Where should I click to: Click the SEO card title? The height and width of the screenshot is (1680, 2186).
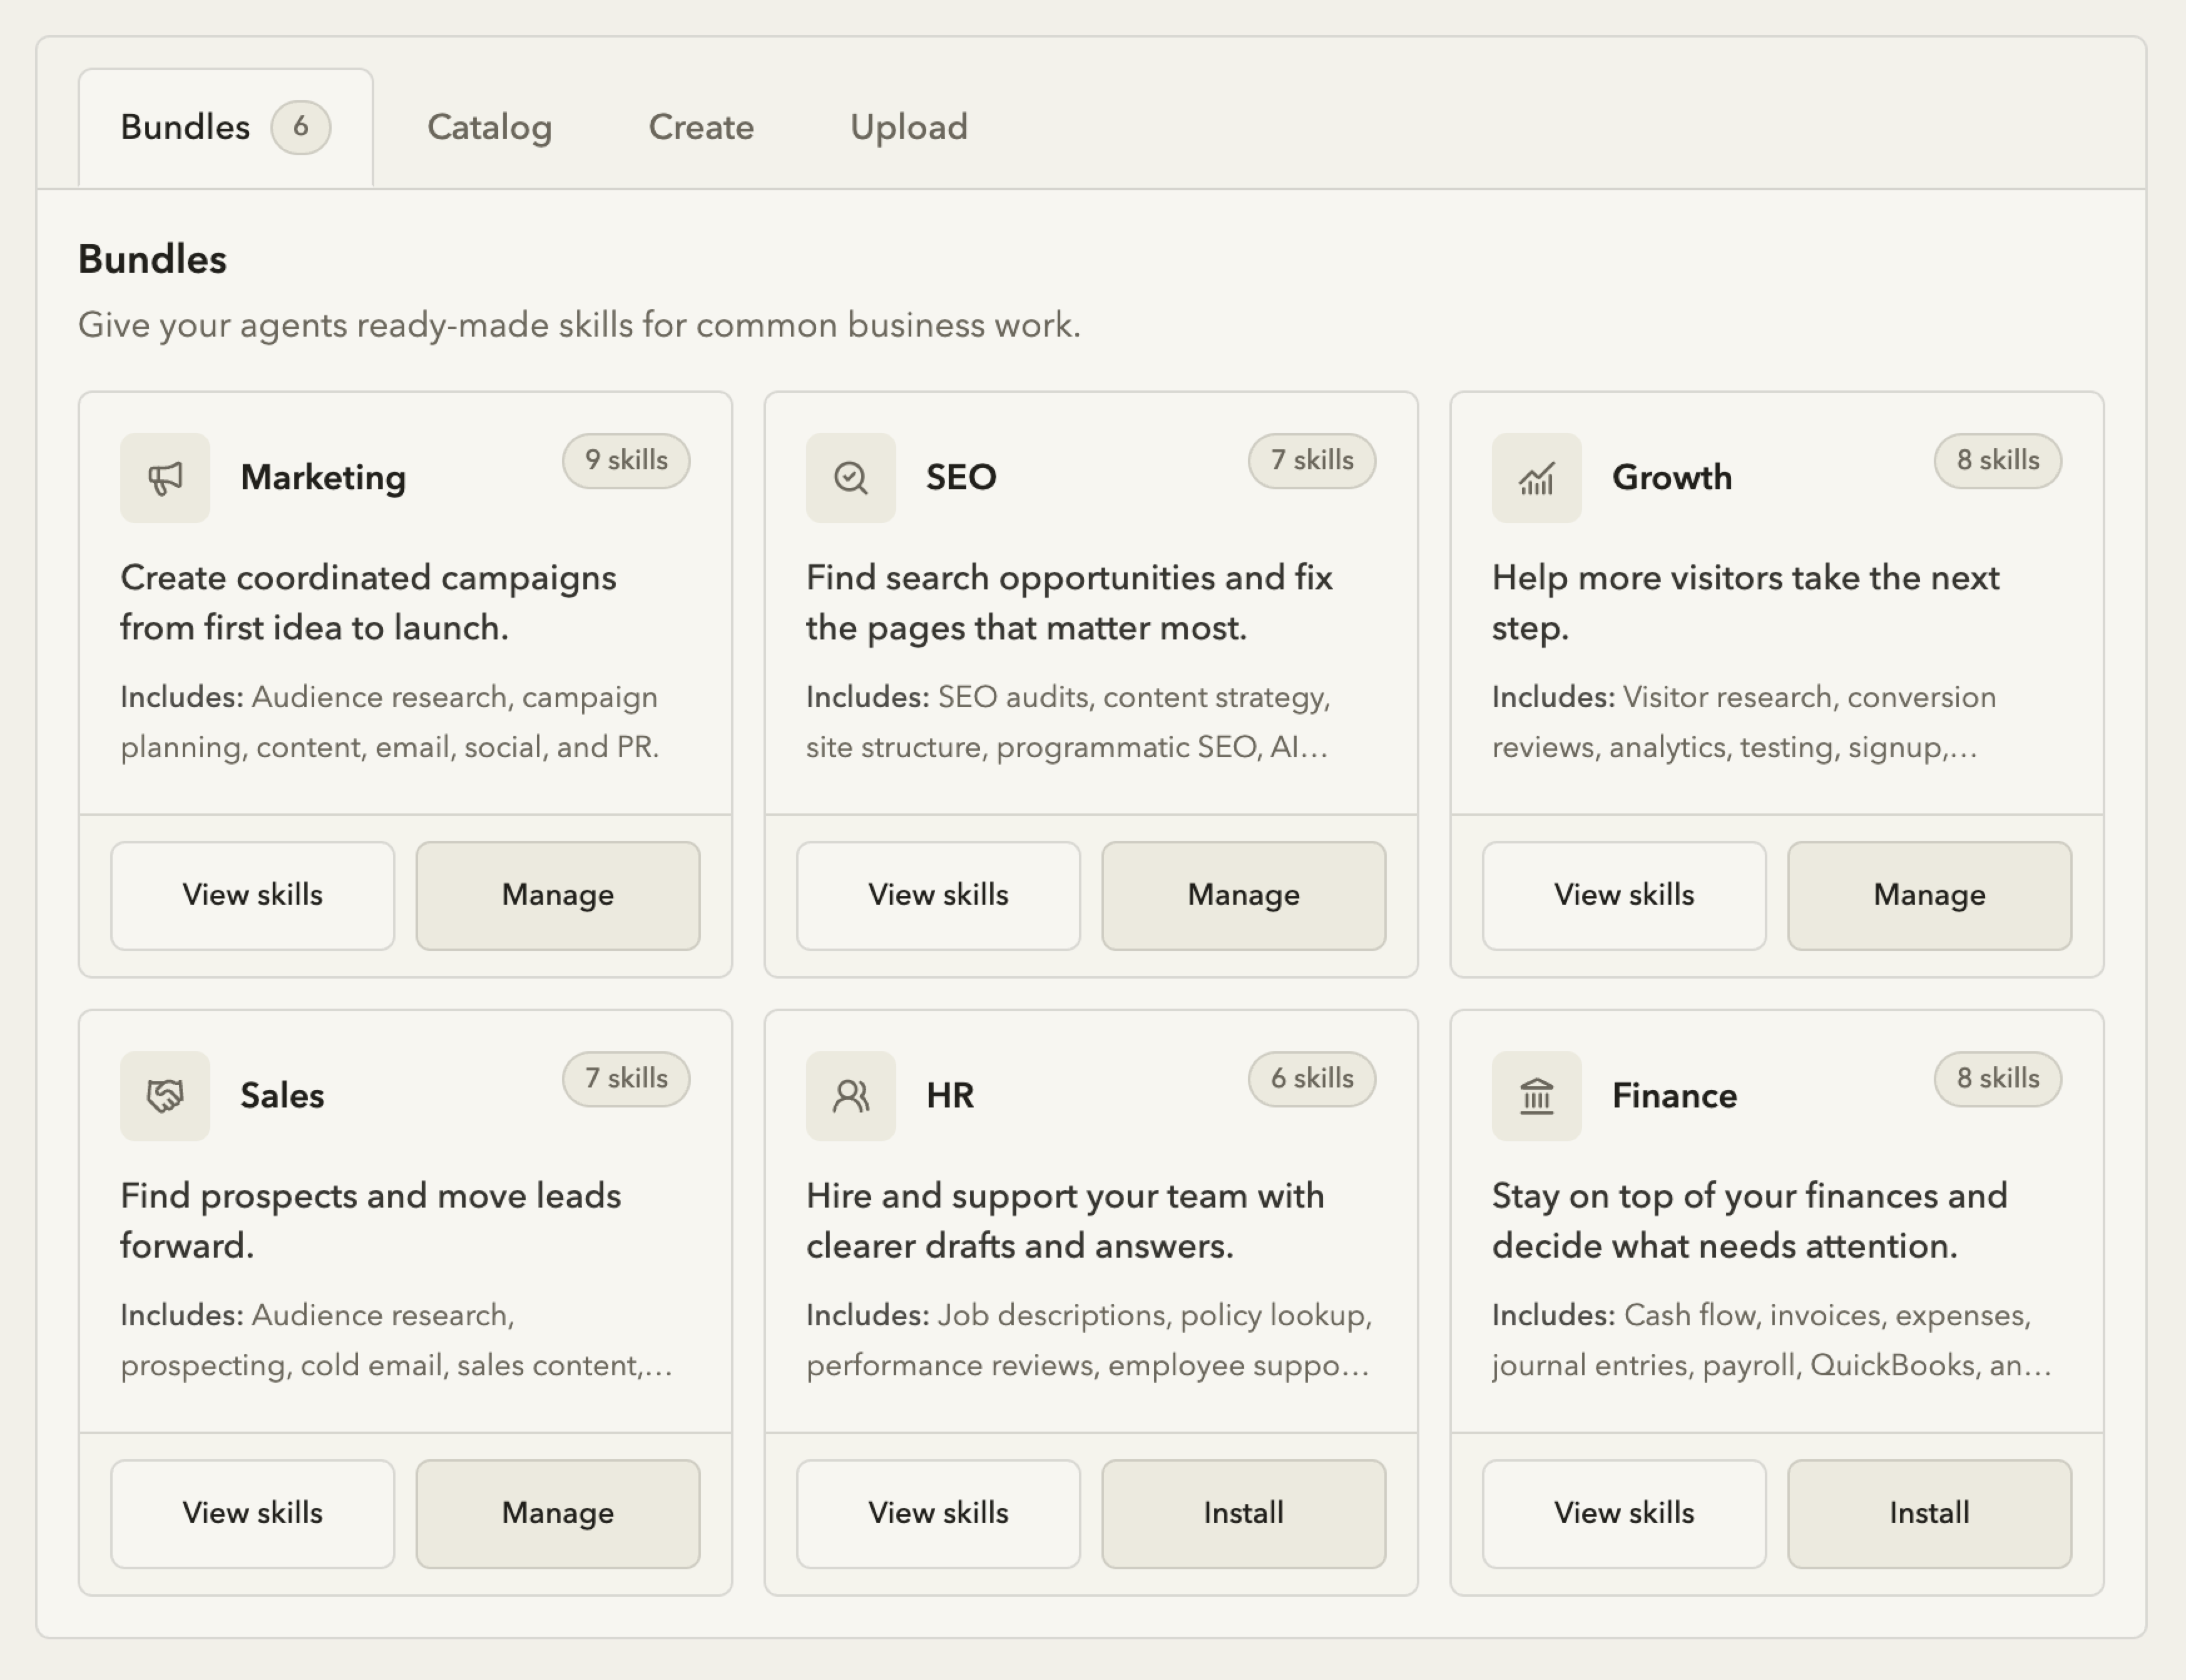tap(961, 478)
